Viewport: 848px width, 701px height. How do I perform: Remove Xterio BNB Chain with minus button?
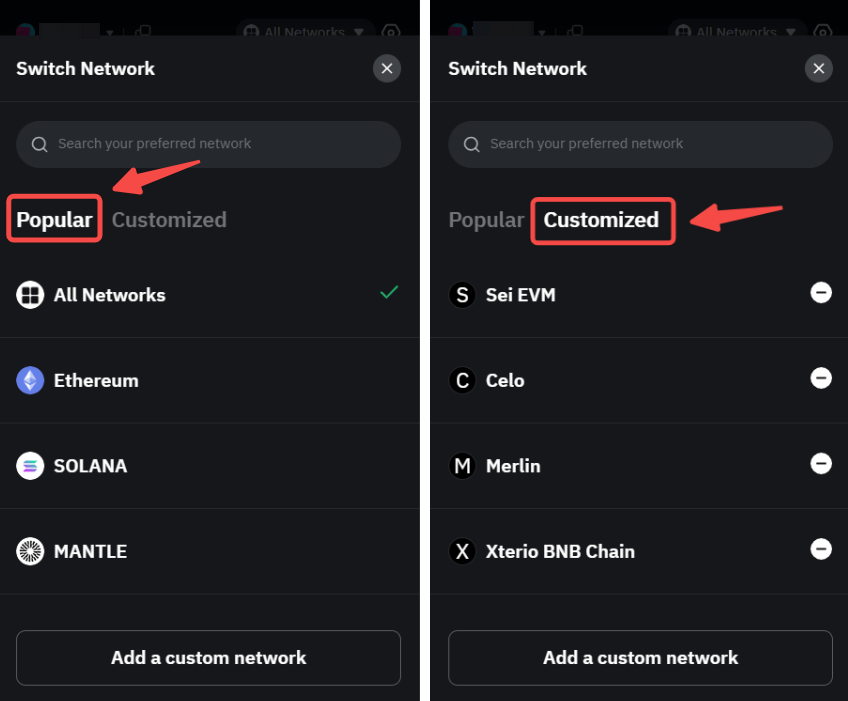click(820, 549)
